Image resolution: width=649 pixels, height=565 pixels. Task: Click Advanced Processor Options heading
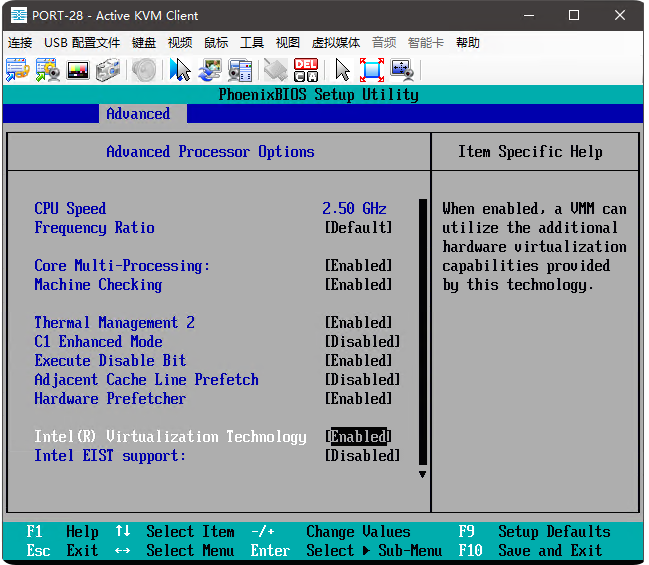click(x=210, y=152)
